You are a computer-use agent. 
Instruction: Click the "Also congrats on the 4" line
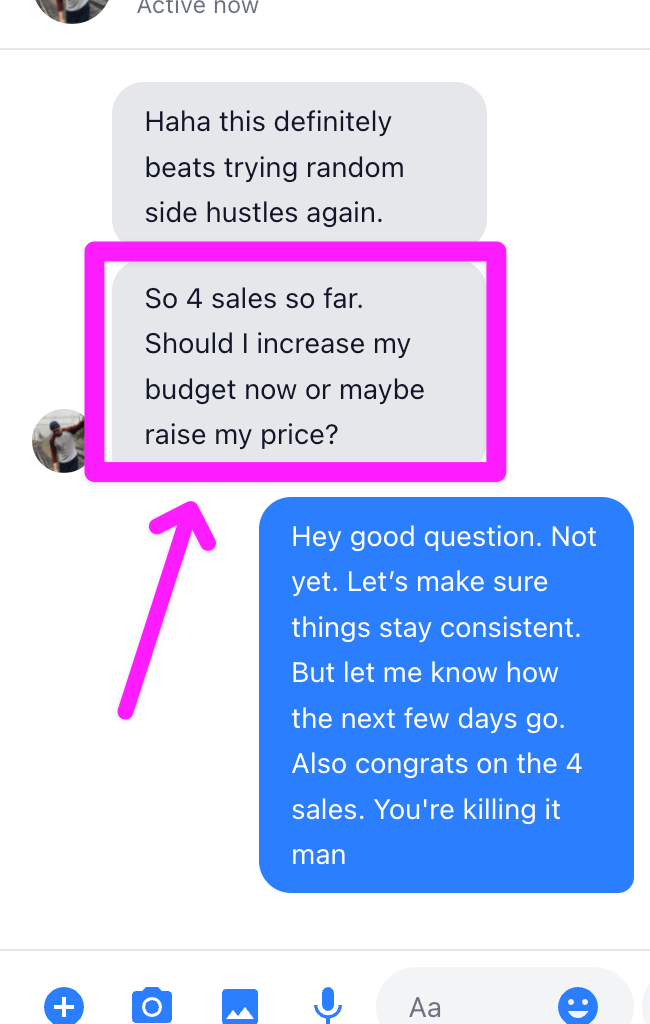(436, 764)
